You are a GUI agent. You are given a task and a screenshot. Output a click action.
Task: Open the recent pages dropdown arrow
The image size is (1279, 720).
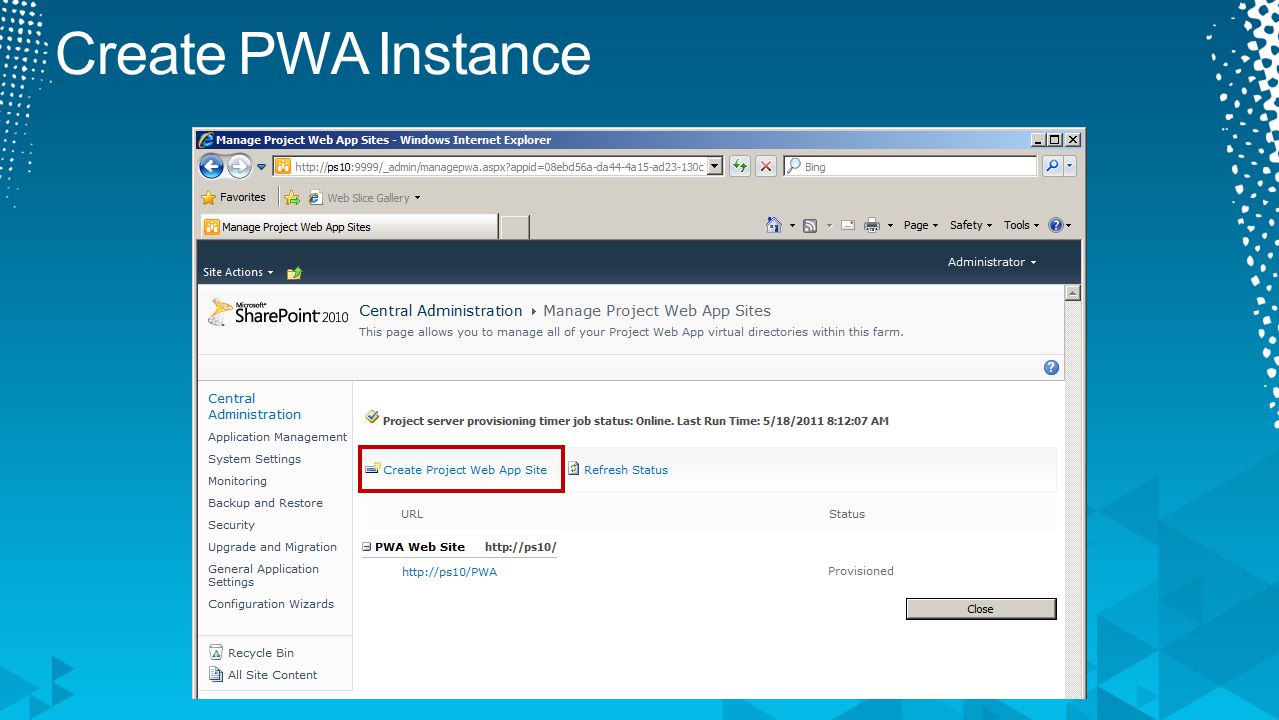tap(262, 167)
